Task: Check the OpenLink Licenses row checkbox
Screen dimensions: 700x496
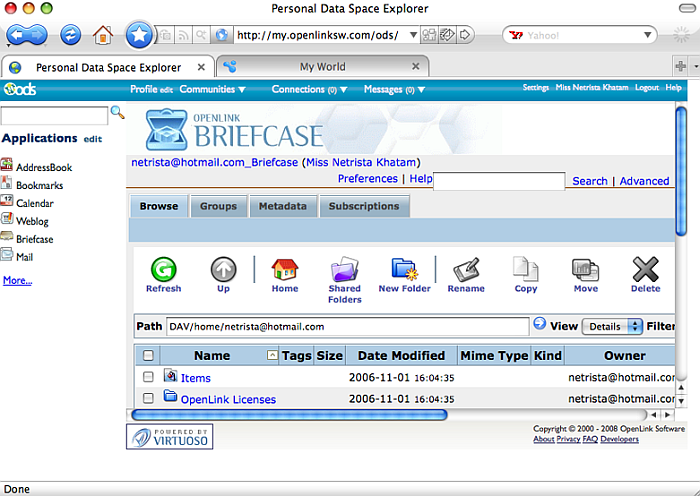Action: tap(149, 399)
